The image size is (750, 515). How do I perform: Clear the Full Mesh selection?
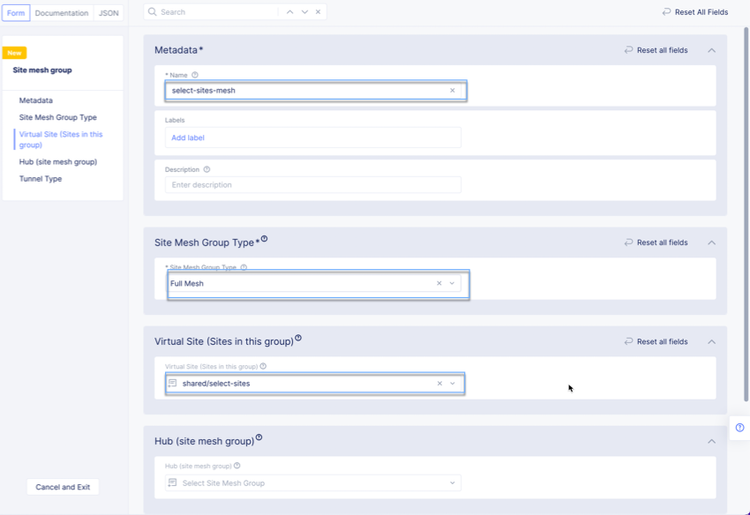[439, 283]
